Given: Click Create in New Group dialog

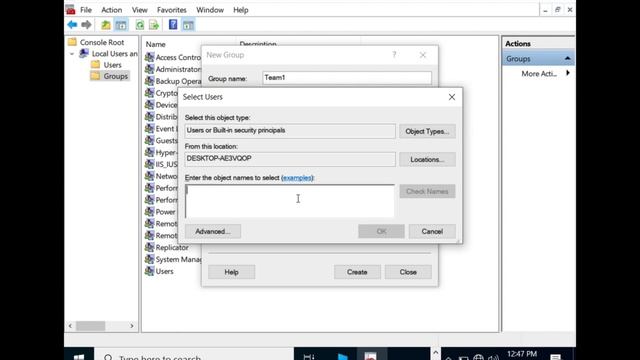Looking at the screenshot, I should pyautogui.click(x=357, y=272).
